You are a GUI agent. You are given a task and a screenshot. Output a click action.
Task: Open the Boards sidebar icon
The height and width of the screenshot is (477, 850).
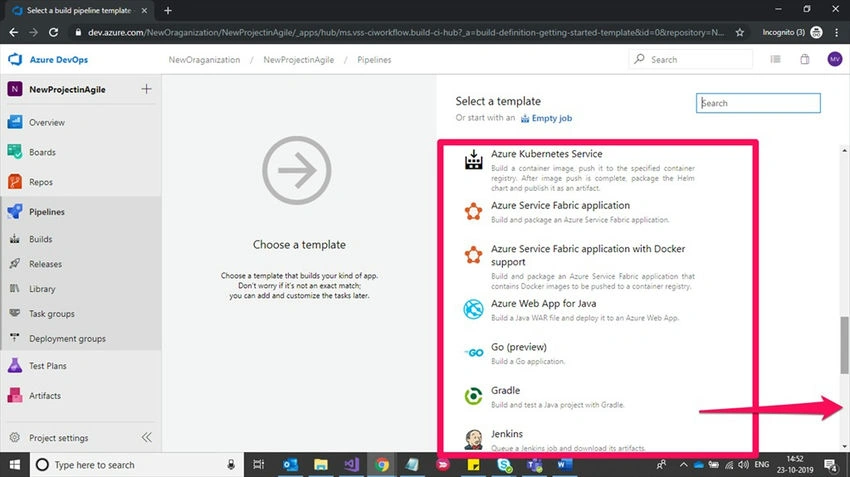(15, 152)
